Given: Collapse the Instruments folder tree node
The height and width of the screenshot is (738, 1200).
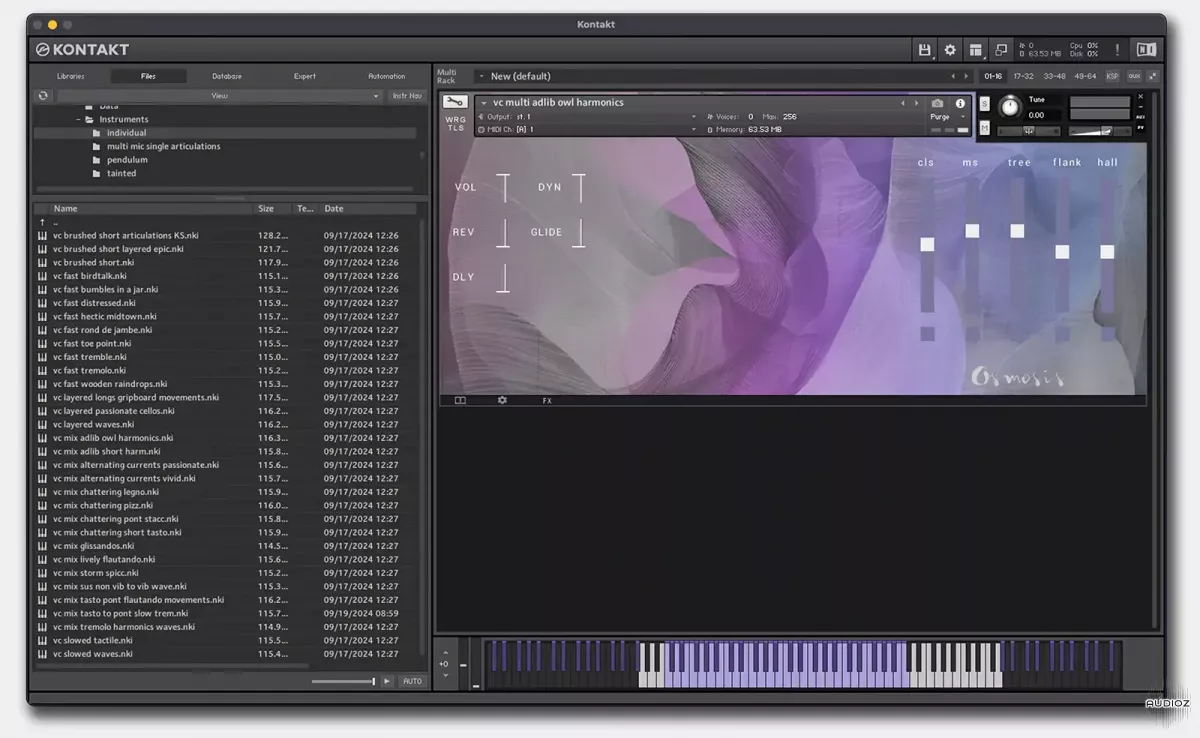Looking at the screenshot, I should point(78,119).
